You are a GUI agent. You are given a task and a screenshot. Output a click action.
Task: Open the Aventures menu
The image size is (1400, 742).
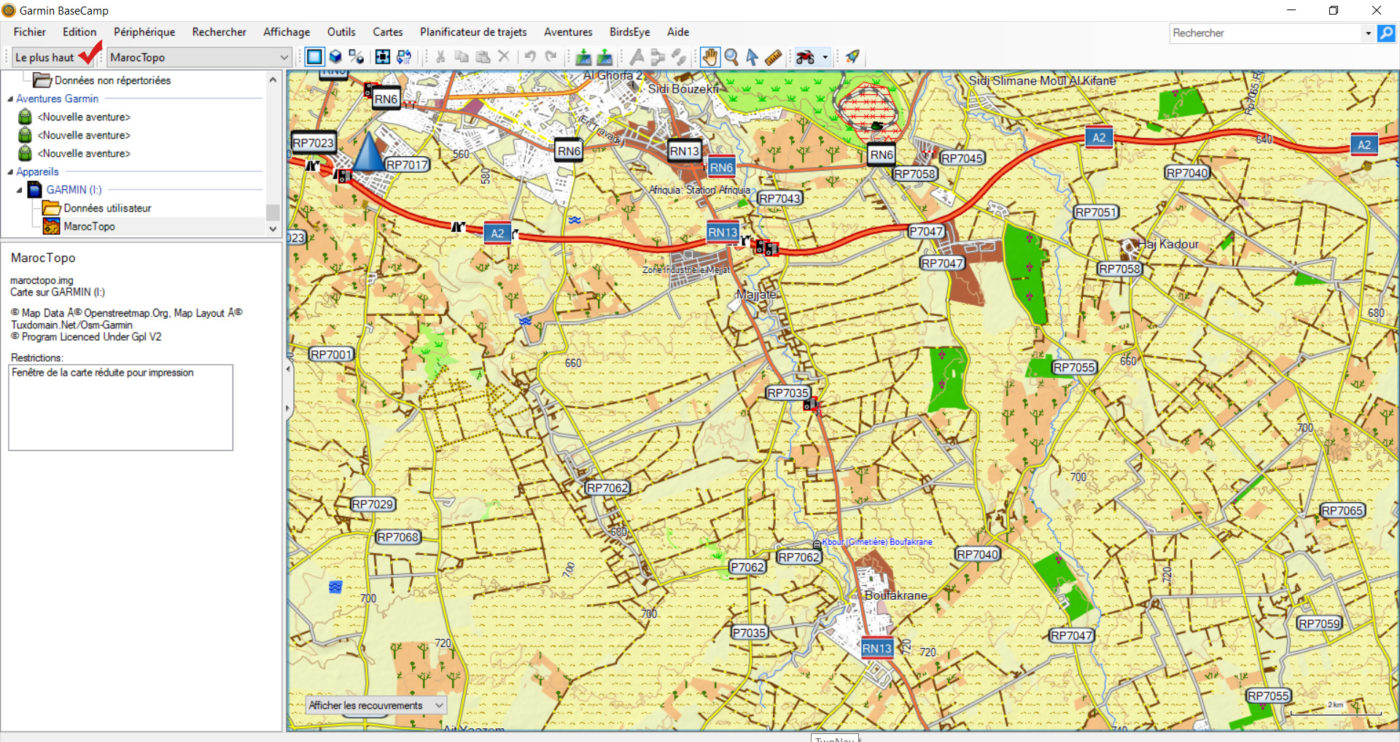[x=568, y=32]
